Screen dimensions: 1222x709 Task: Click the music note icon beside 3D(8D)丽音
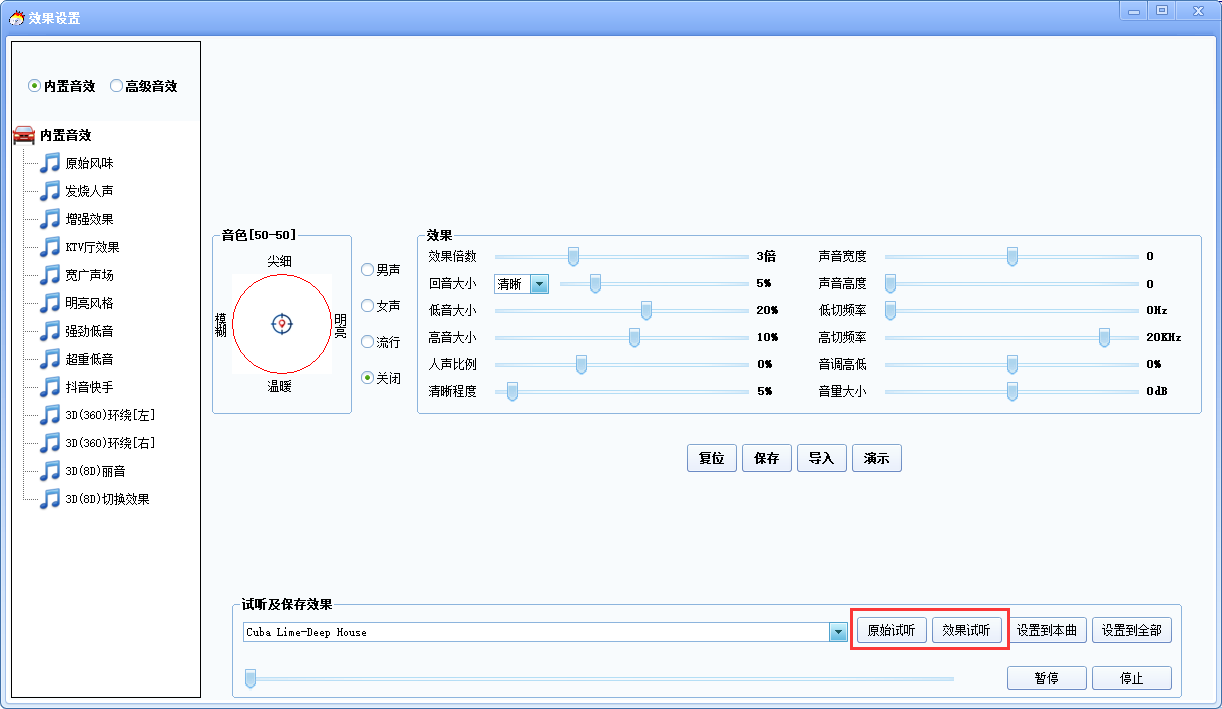click(x=50, y=471)
